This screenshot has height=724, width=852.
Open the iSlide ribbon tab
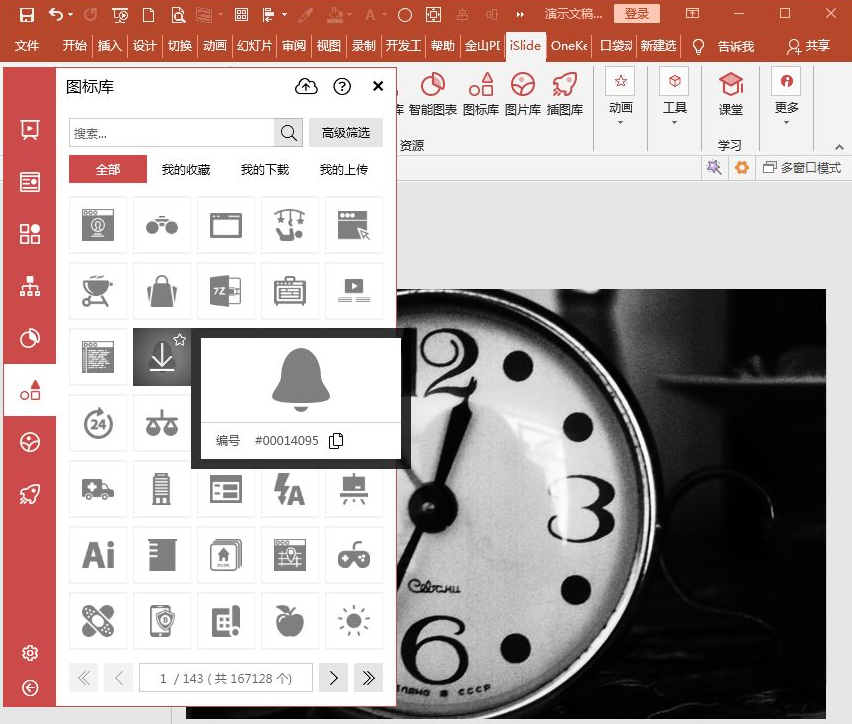(524, 46)
